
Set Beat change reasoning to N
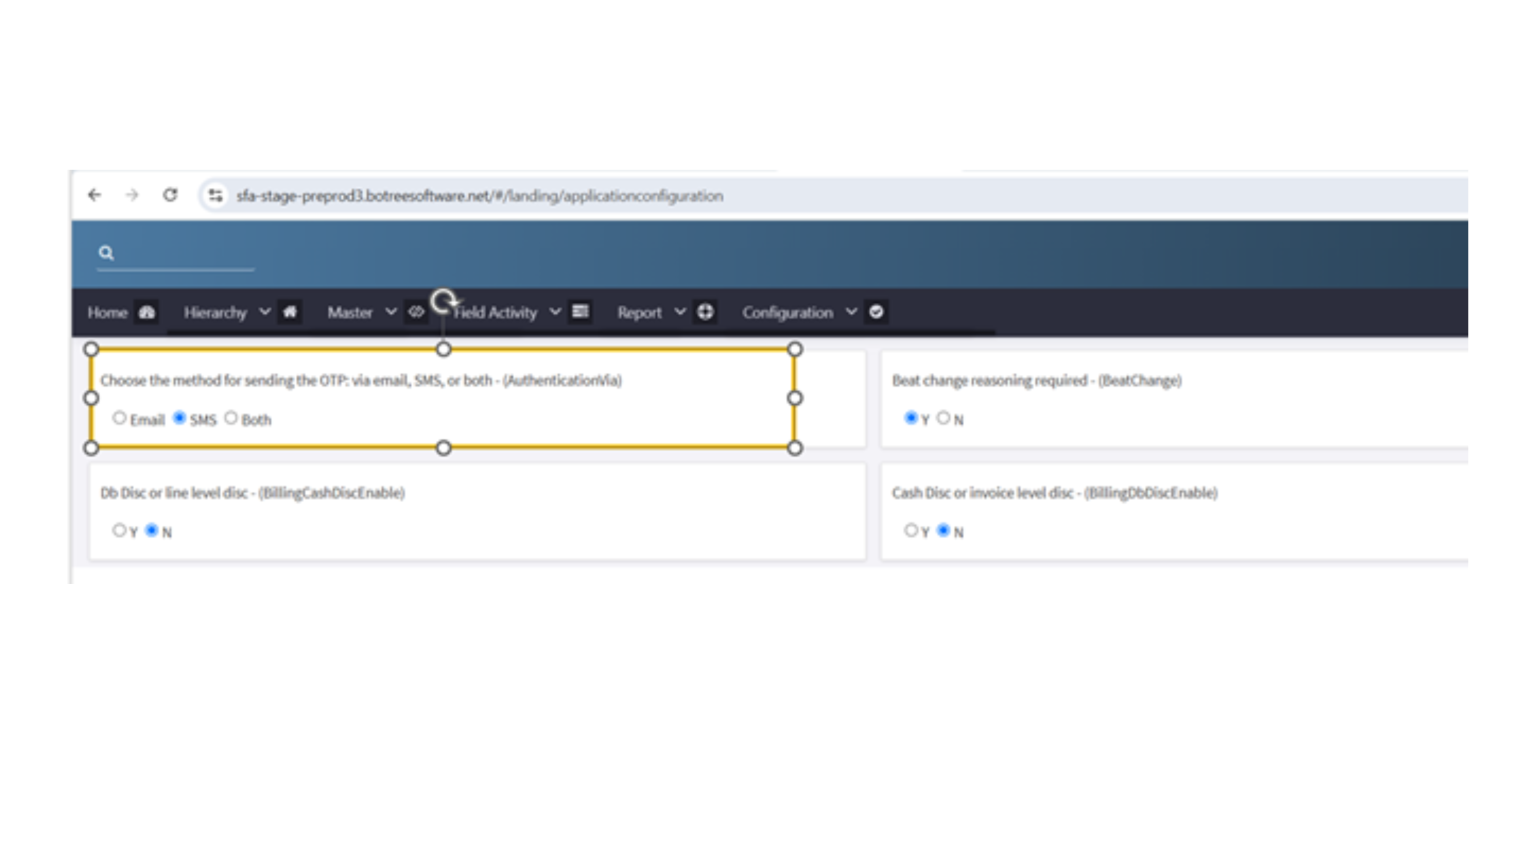click(943, 418)
